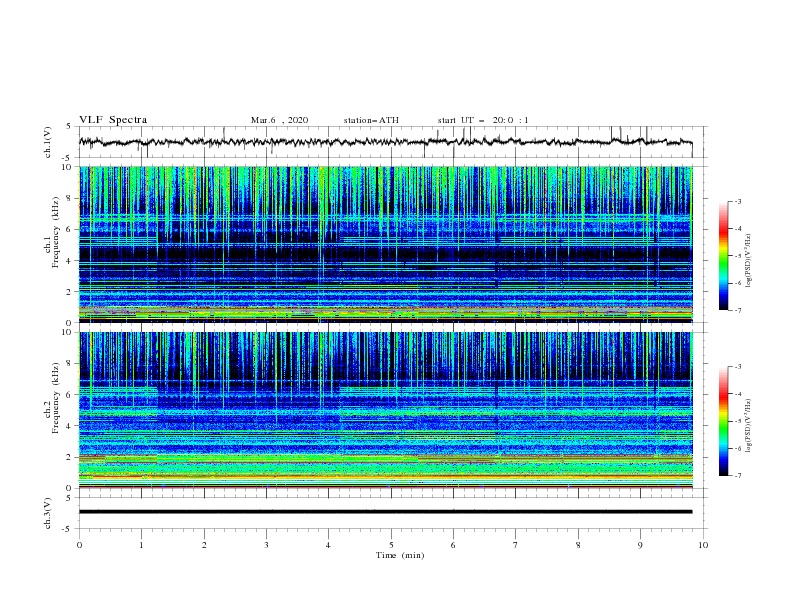The image size is (792, 612).
Task: Click inside the ch.2 spectrogram panel
Action: pos(386,410)
